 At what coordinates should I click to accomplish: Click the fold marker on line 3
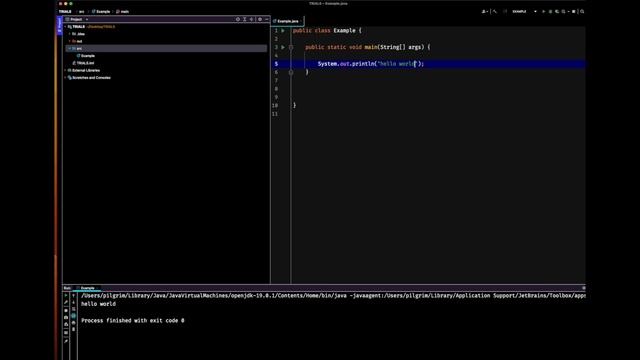click(x=291, y=47)
